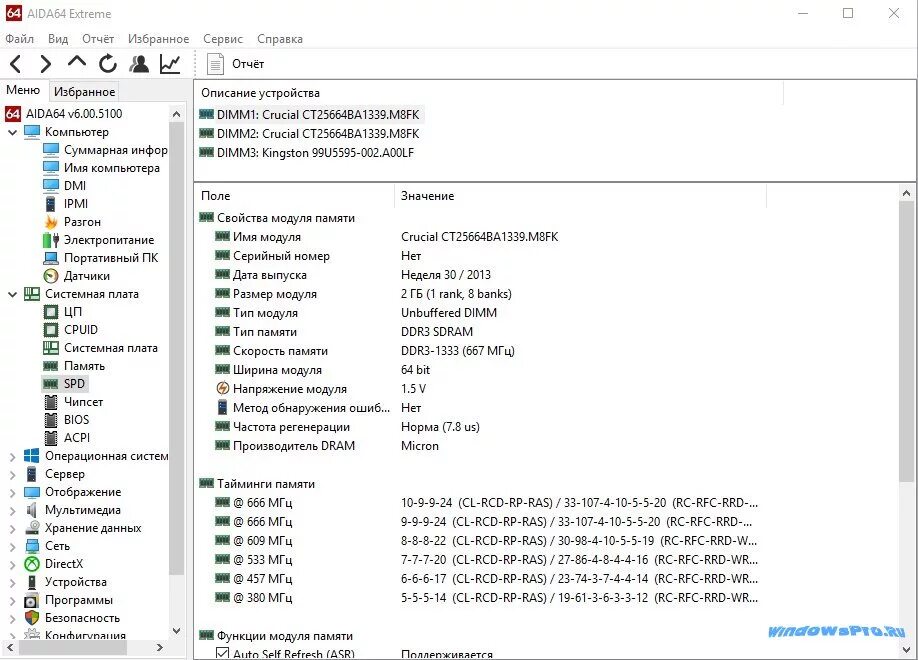Click the Отчёт report toolbar button

click(235, 64)
